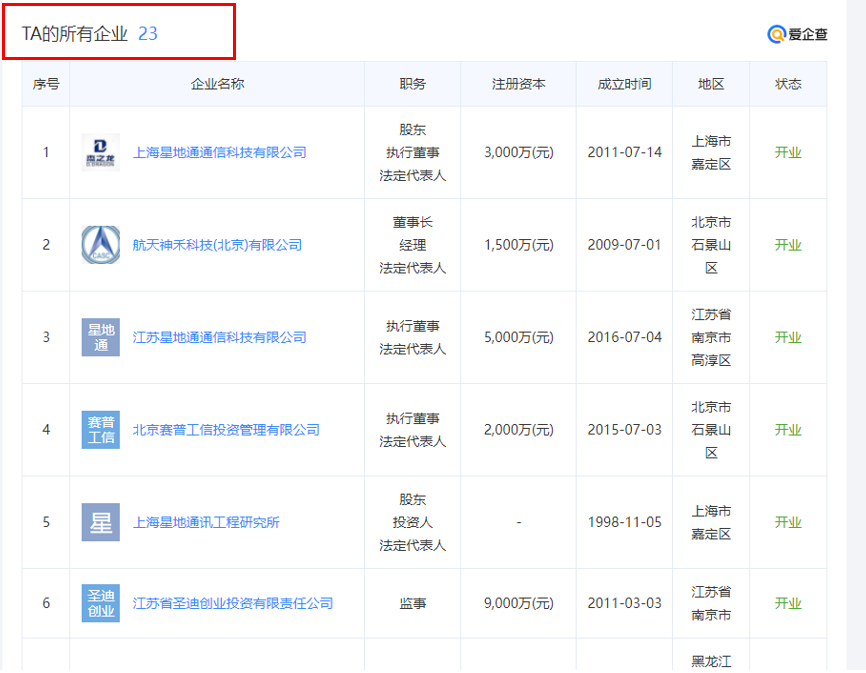Click the 上海星地通通信科技 company logo thumbnail
This screenshot has width=866, height=673.
coord(101,152)
